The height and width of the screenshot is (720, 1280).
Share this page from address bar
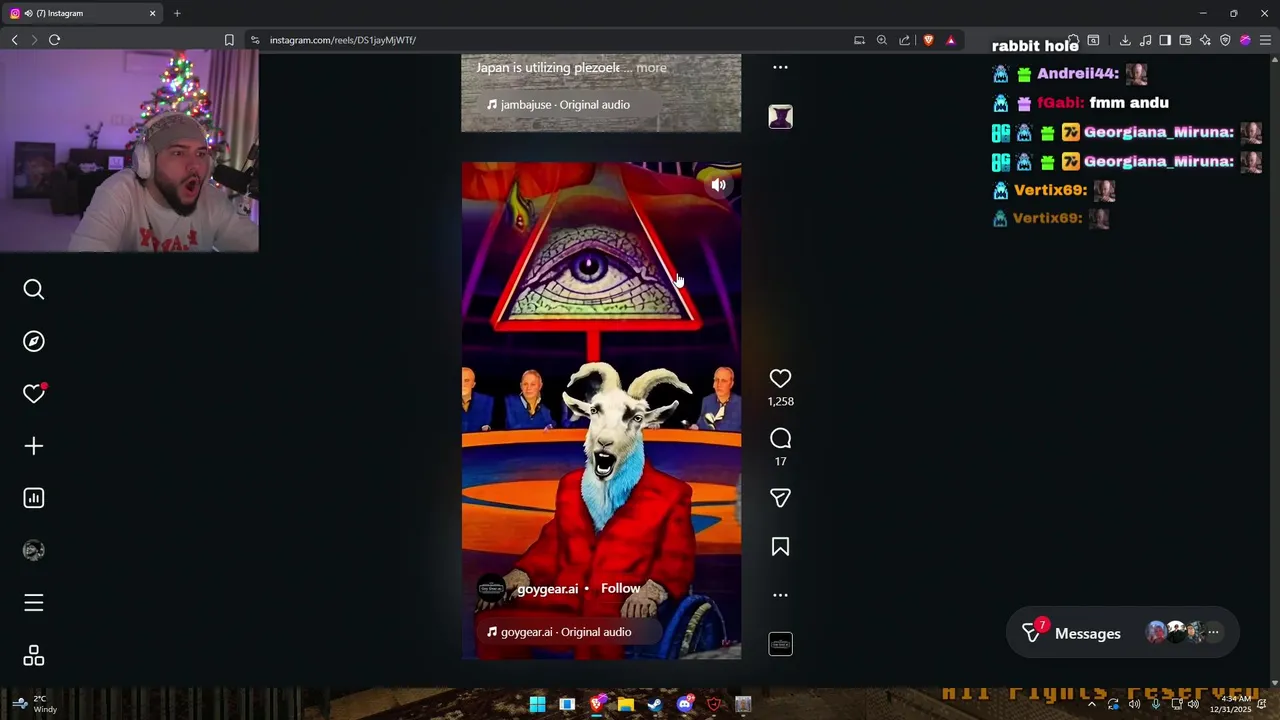click(x=904, y=40)
